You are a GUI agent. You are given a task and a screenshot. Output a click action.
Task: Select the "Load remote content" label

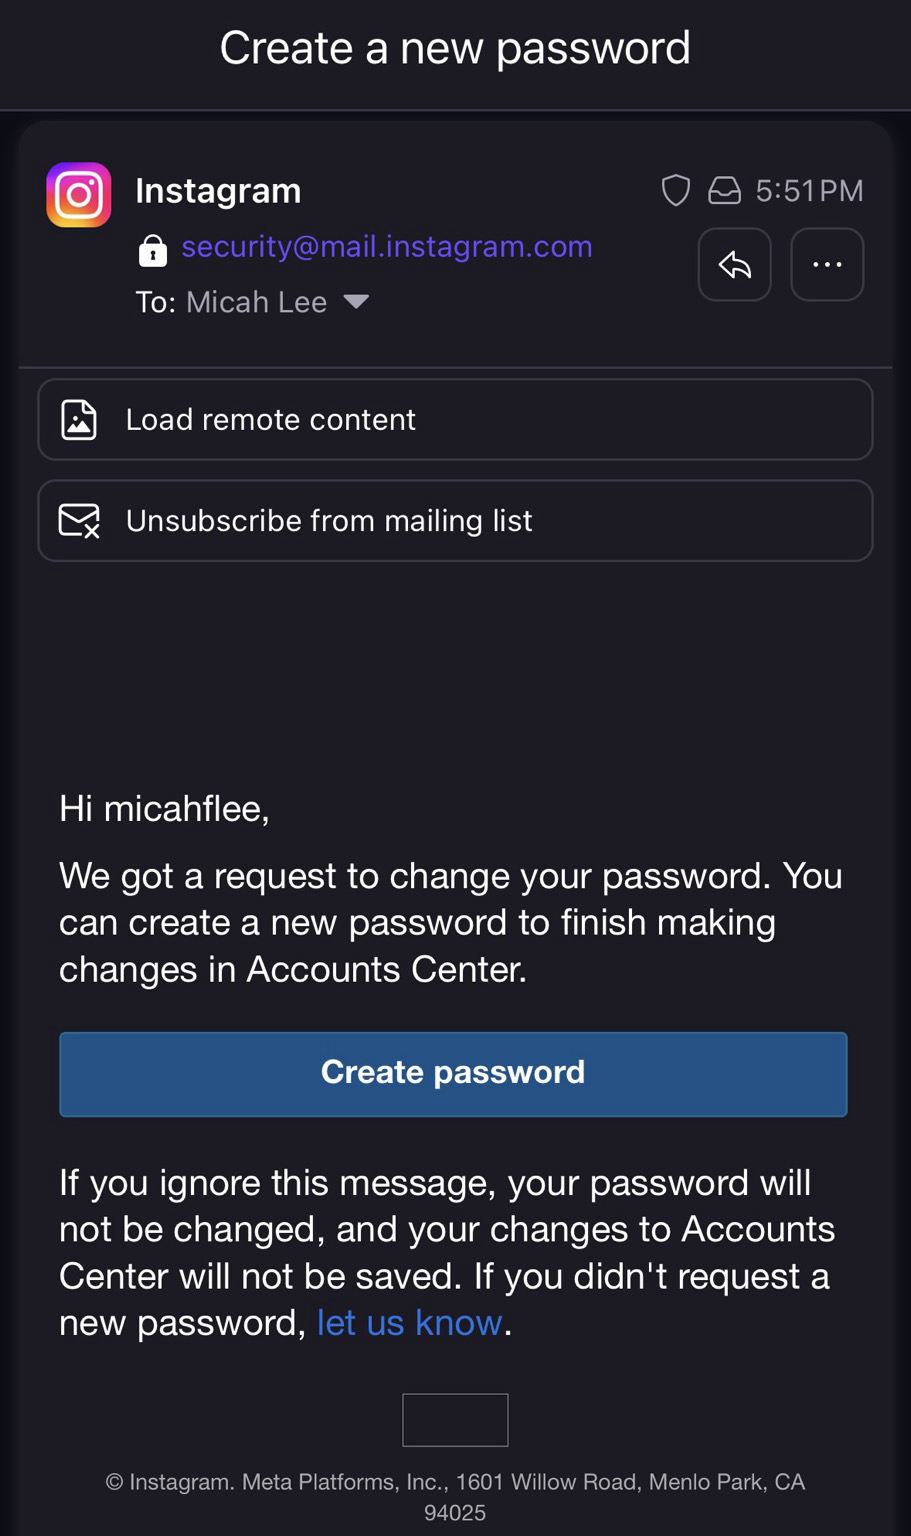click(270, 420)
